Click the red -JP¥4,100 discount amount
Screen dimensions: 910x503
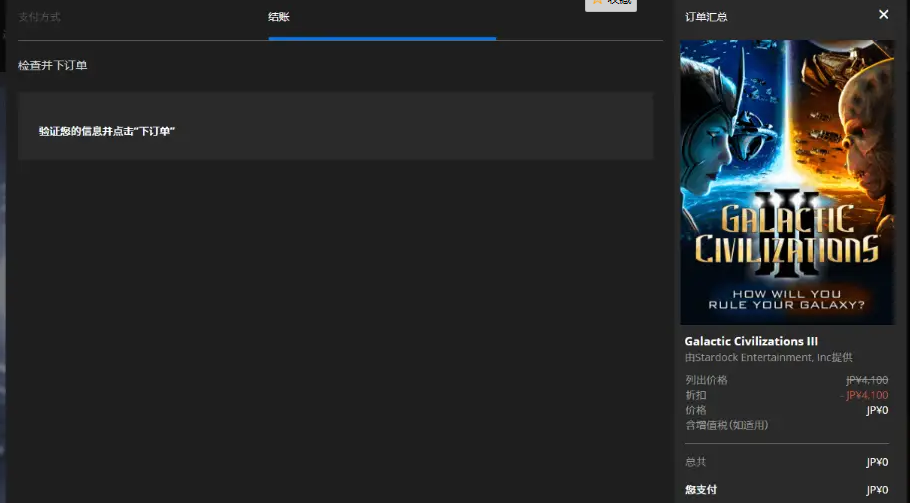click(865, 395)
